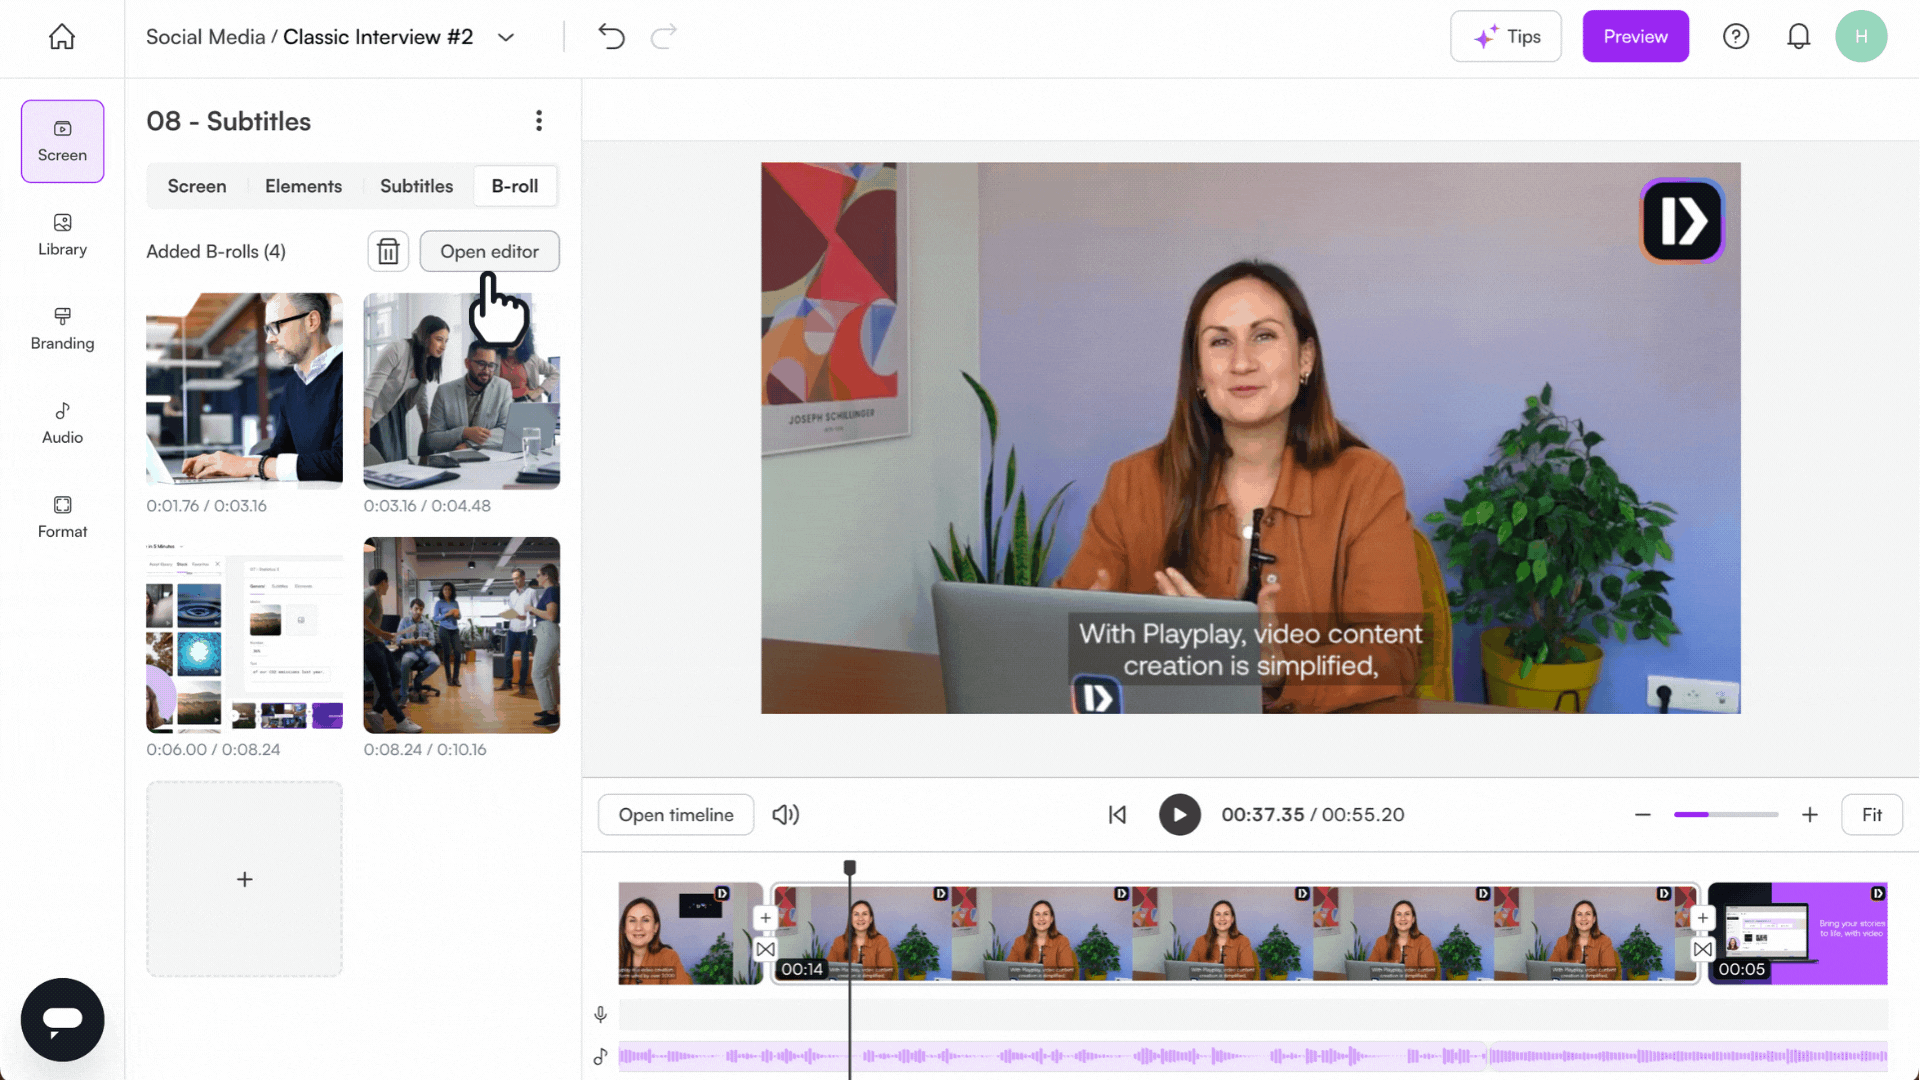The image size is (1920, 1080).
Task: Delete B-rolls with the trash icon
Action: (388, 252)
